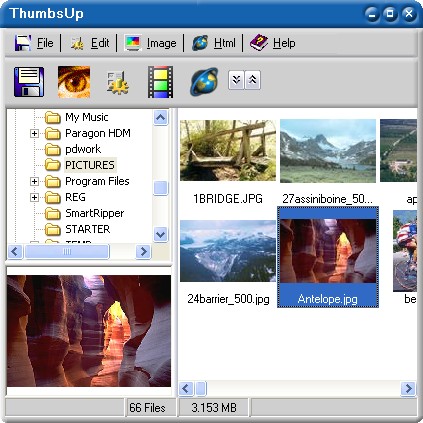423x423 pixels.
Task: Select the Paragon HDM folder
Action: pyautogui.click(x=98, y=133)
